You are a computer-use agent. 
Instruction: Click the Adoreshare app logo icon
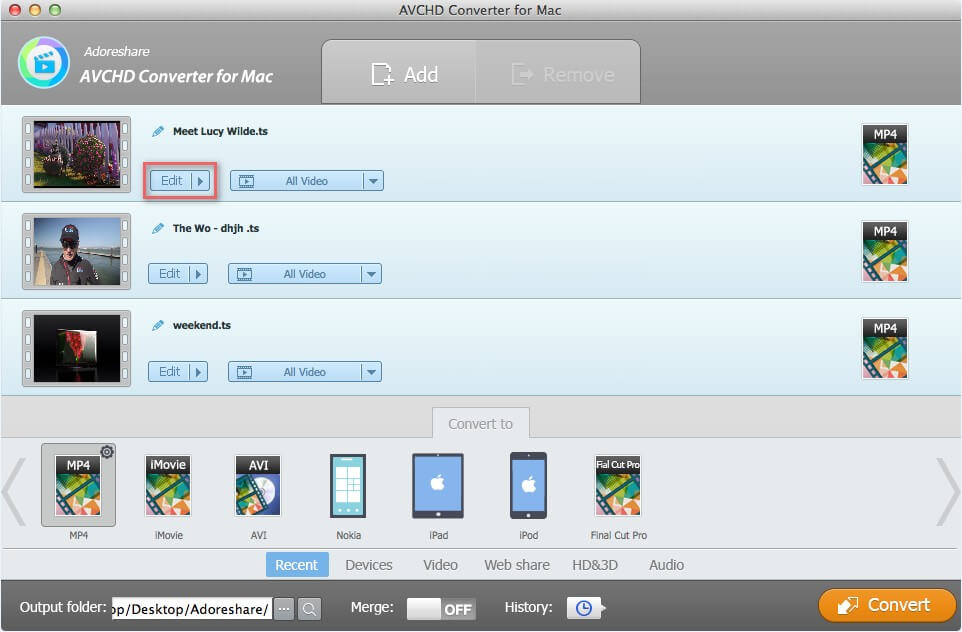[44, 63]
